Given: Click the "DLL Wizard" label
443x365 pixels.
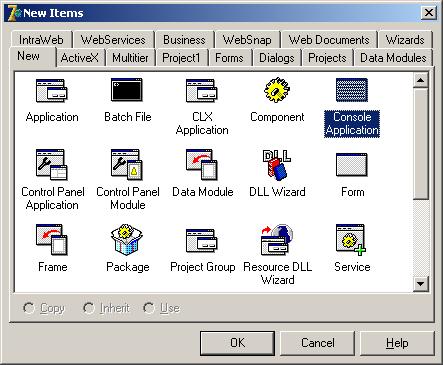Looking at the screenshot, I should [277, 192].
